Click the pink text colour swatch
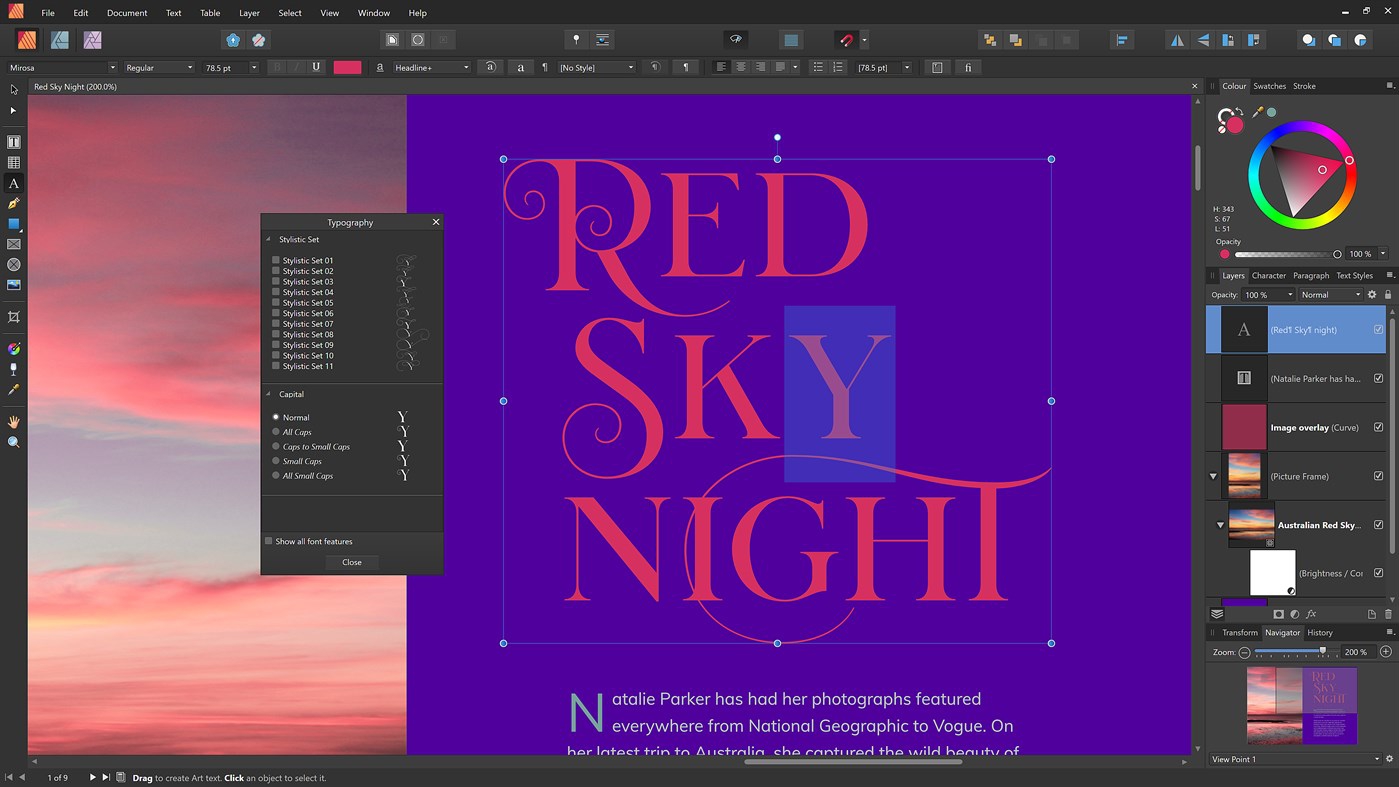This screenshot has height=787, width=1399. click(347, 68)
